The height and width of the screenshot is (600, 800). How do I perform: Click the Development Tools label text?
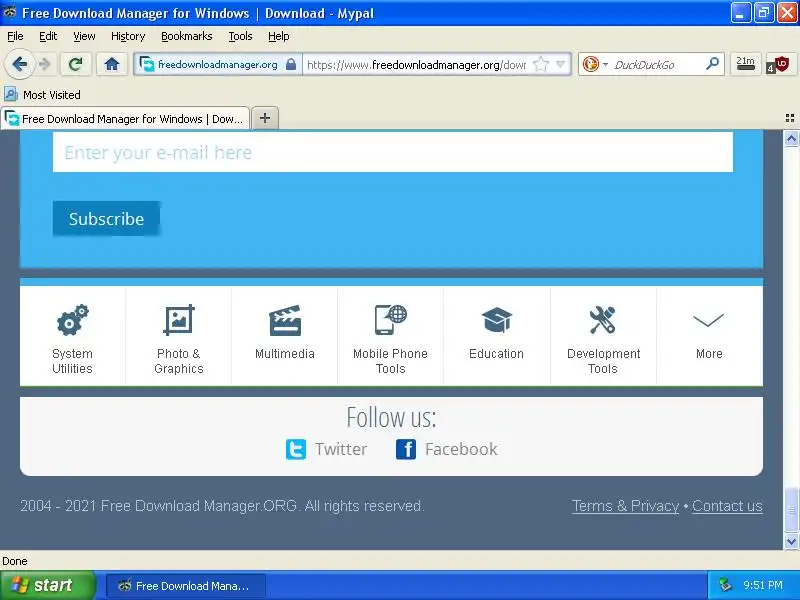point(603,361)
